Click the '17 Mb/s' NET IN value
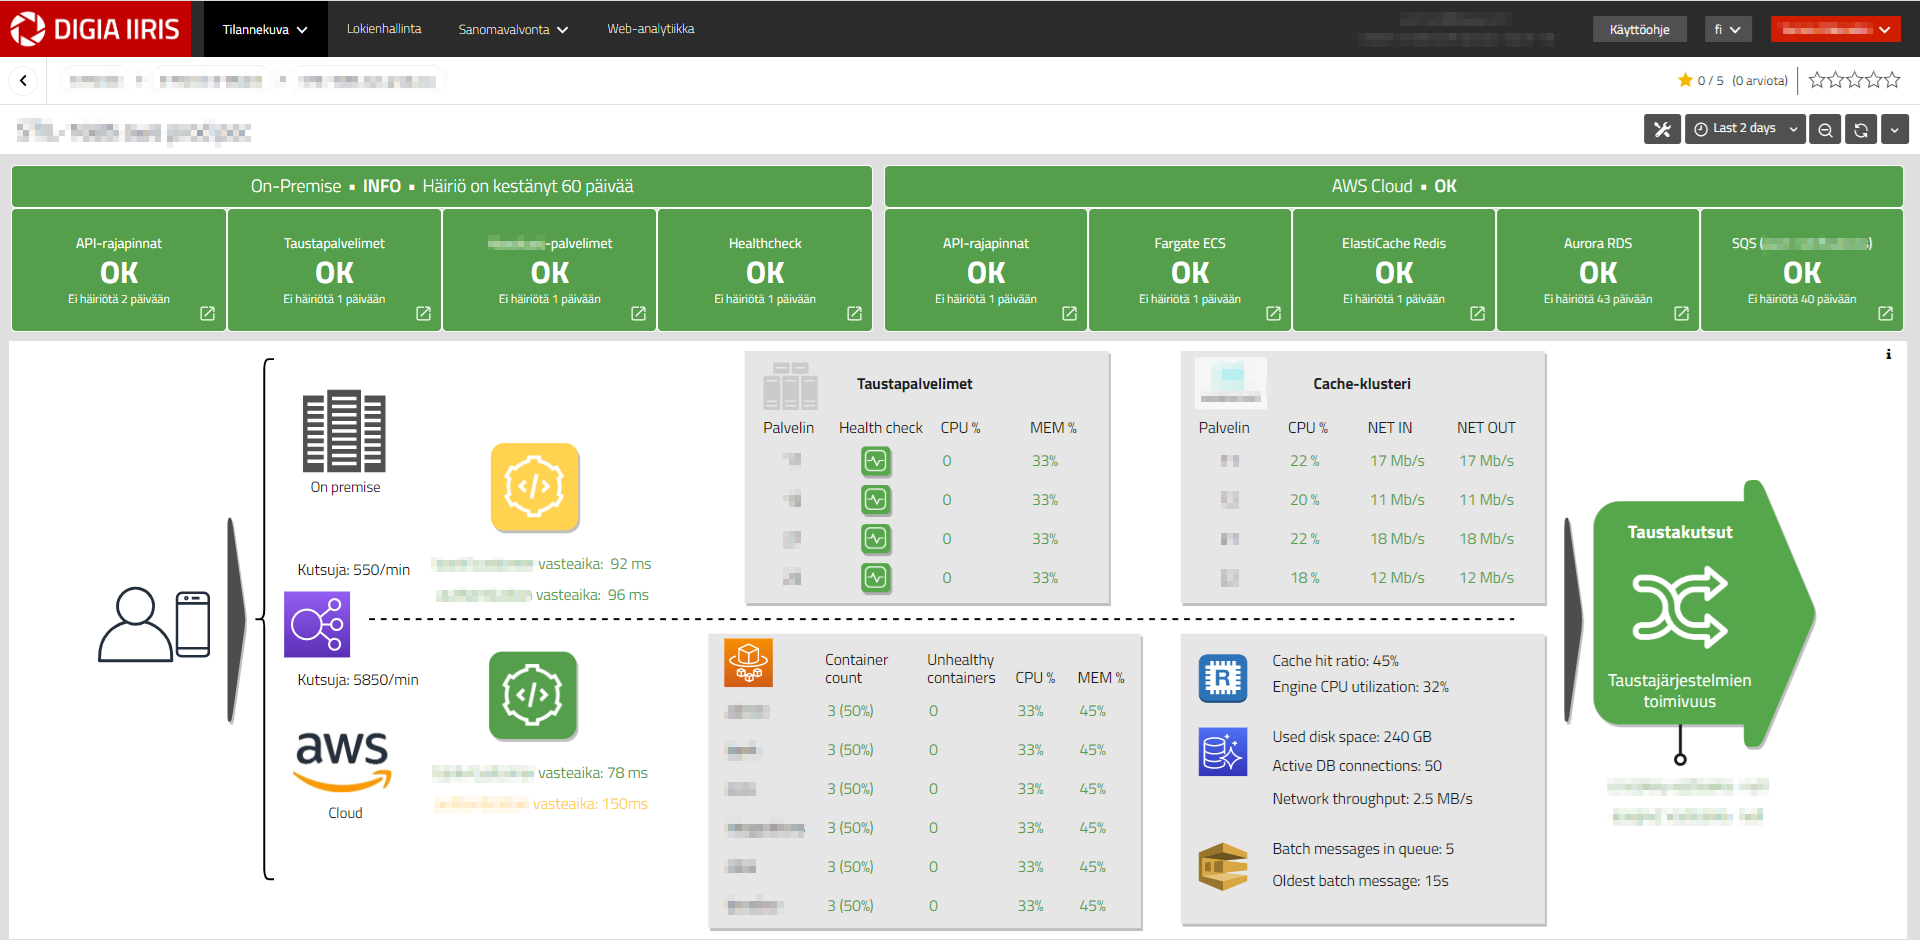Image resolution: width=1920 pixels, height=940 pixels. pos(1397,461)
